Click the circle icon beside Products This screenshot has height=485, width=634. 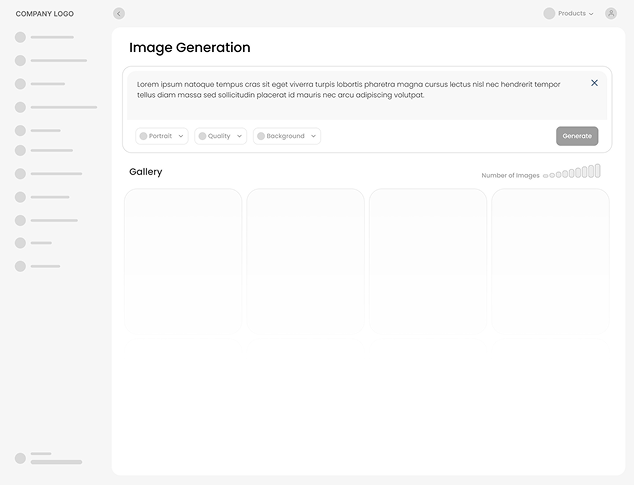(x=549, y=14)
